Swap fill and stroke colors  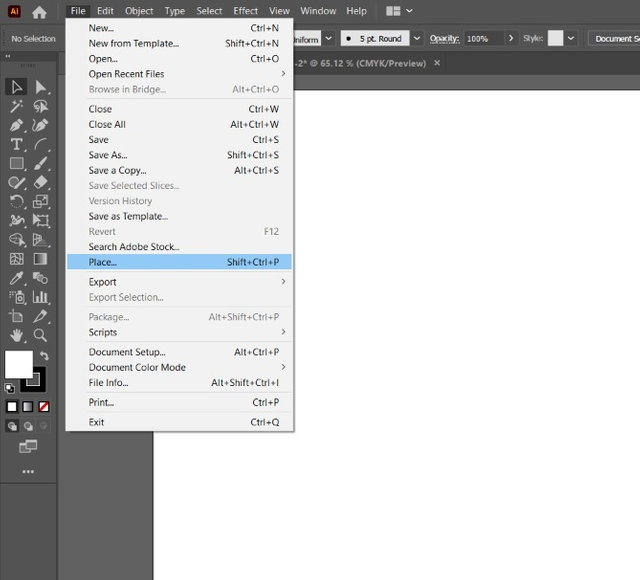[x=44, y=356]
